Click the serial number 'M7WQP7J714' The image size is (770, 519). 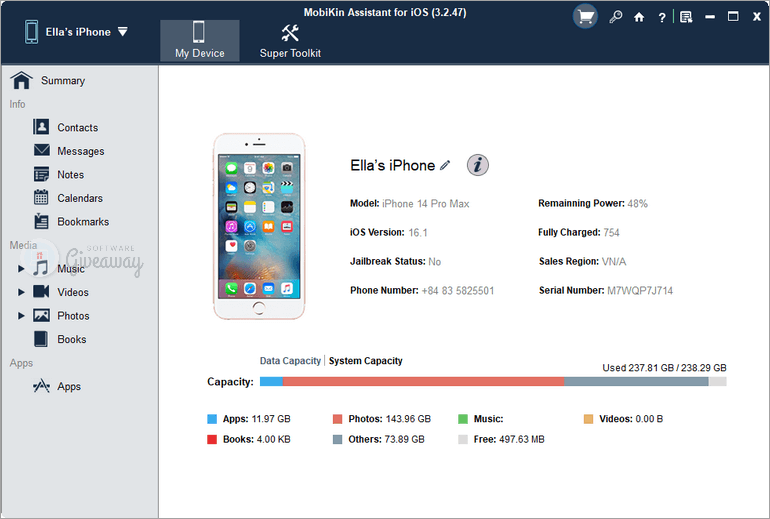[x=640, y=291]
